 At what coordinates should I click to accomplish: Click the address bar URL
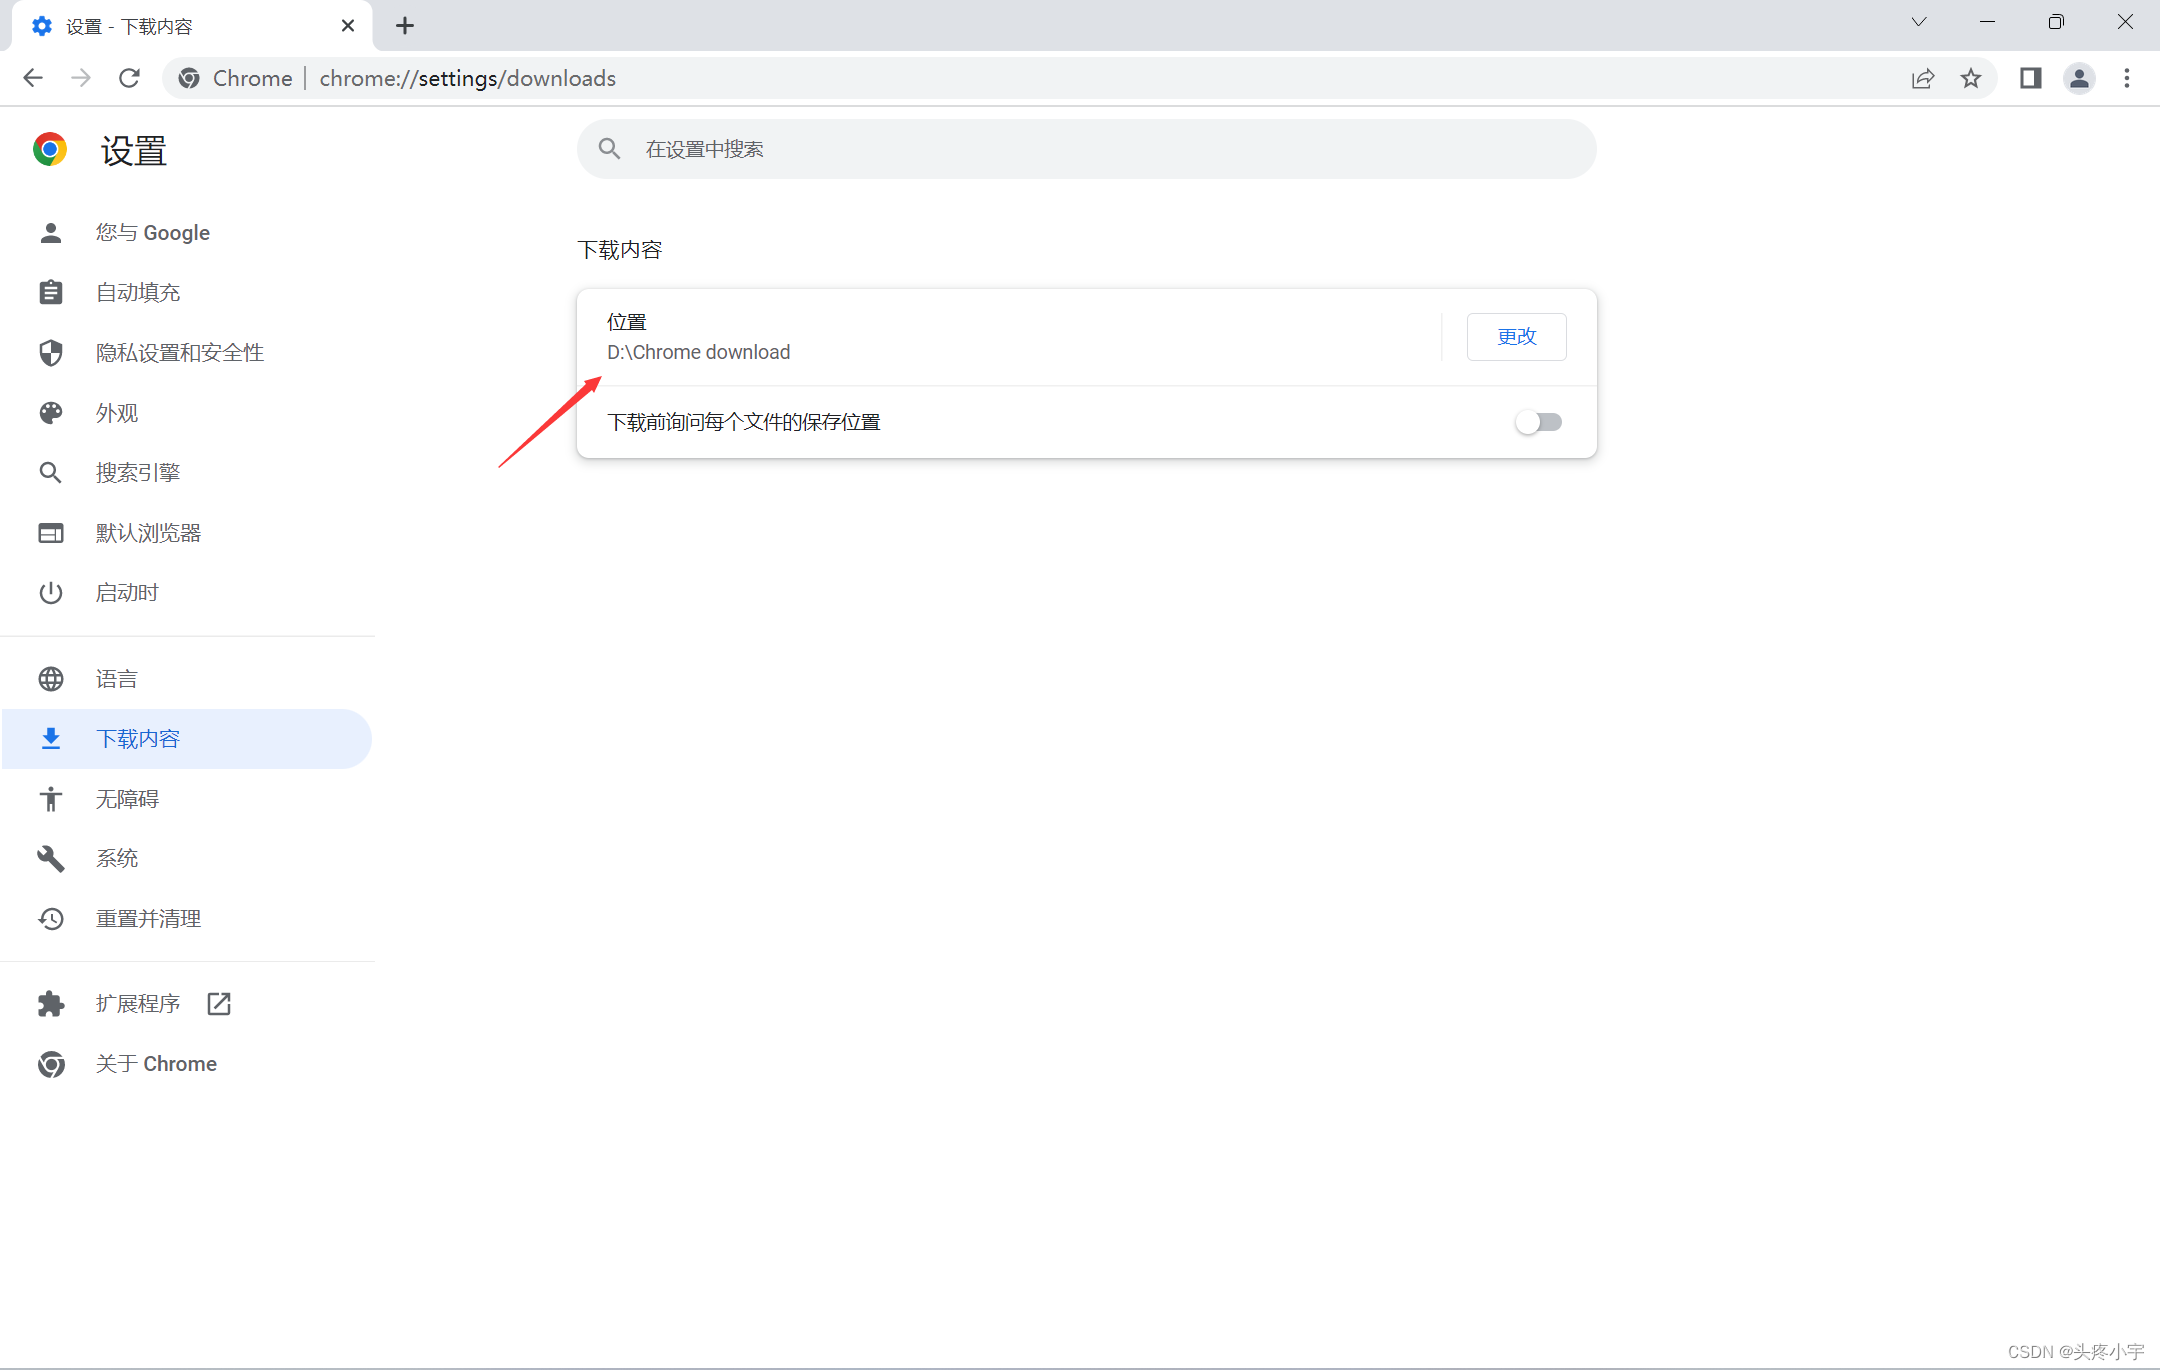coord(467,78)
